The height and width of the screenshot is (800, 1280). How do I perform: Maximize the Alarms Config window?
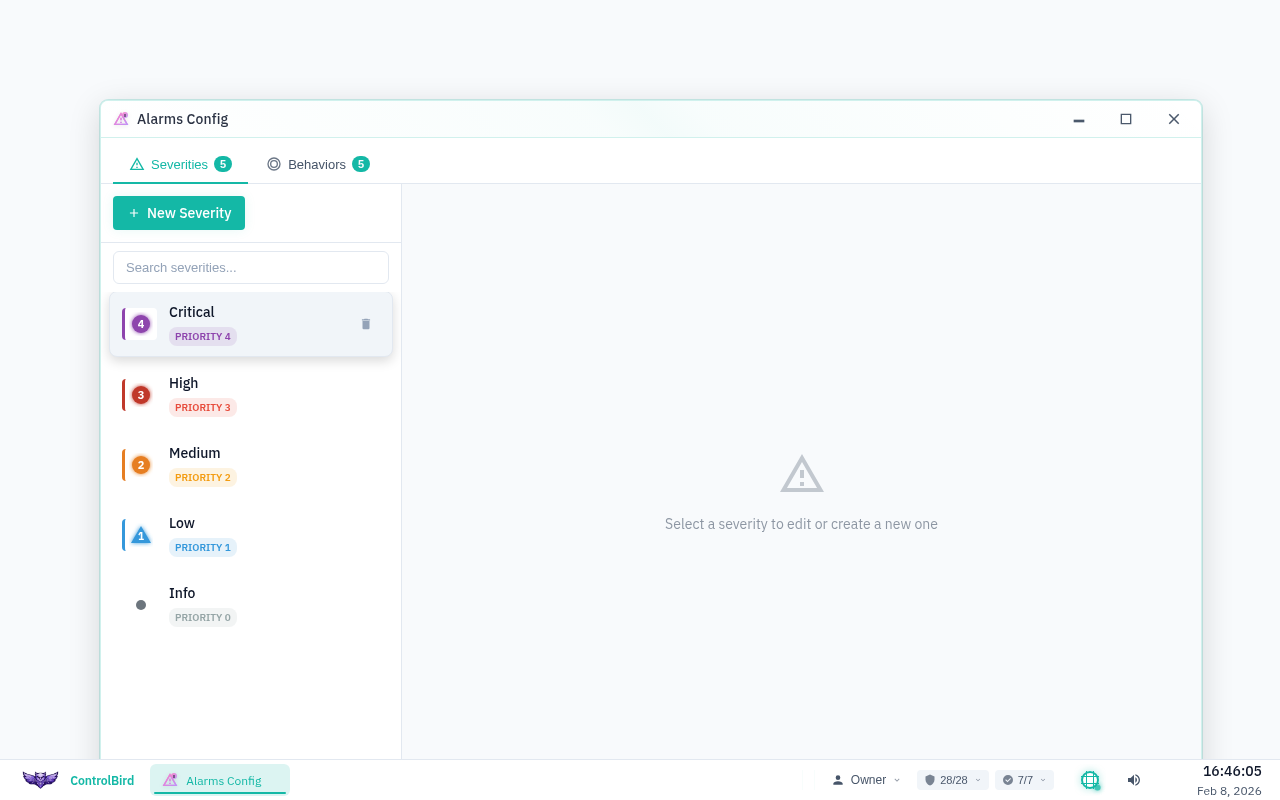coord(1126,119)
